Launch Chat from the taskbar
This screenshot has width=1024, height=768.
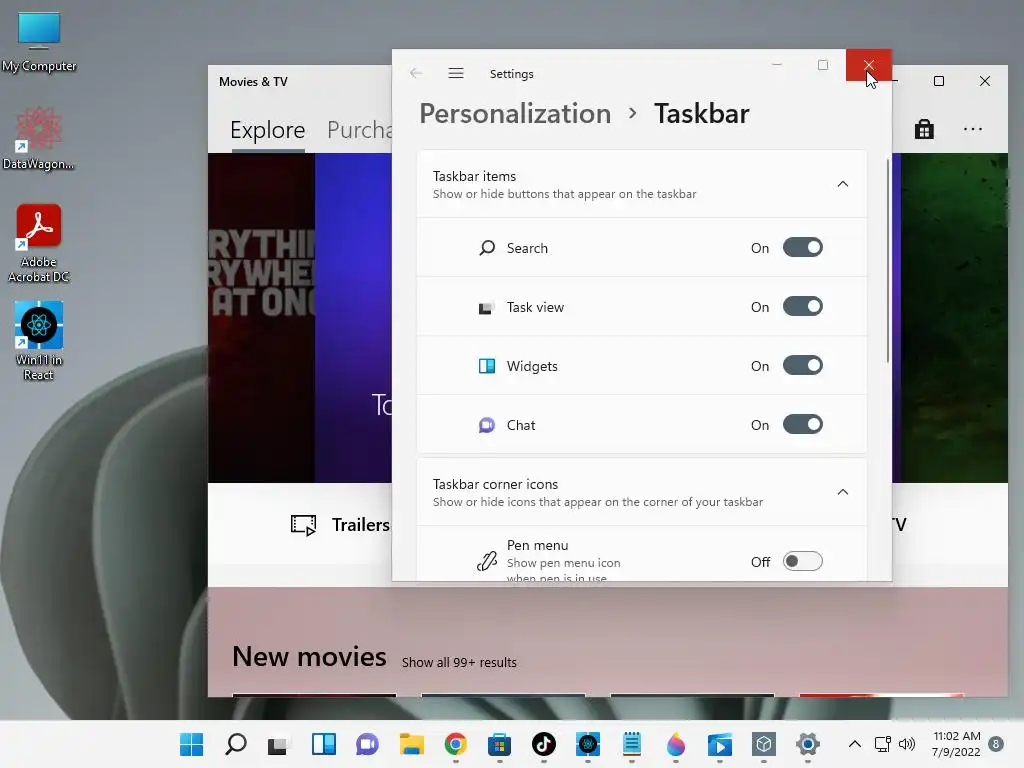point(367,744)
